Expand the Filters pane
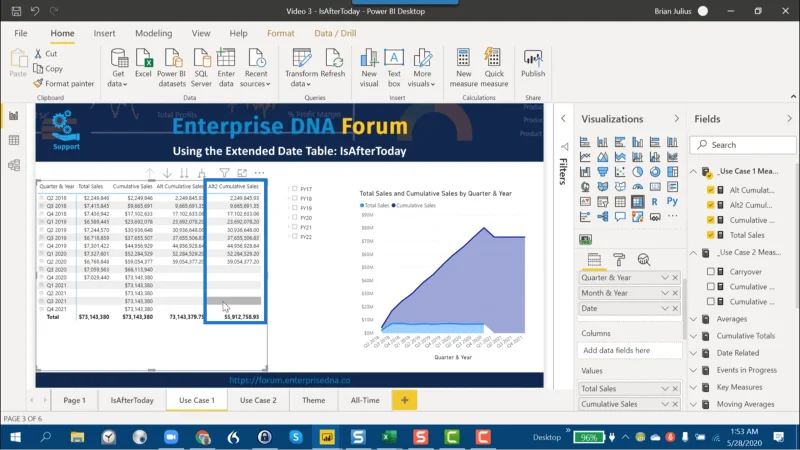800x450 pixels. [x=563, y=118]
